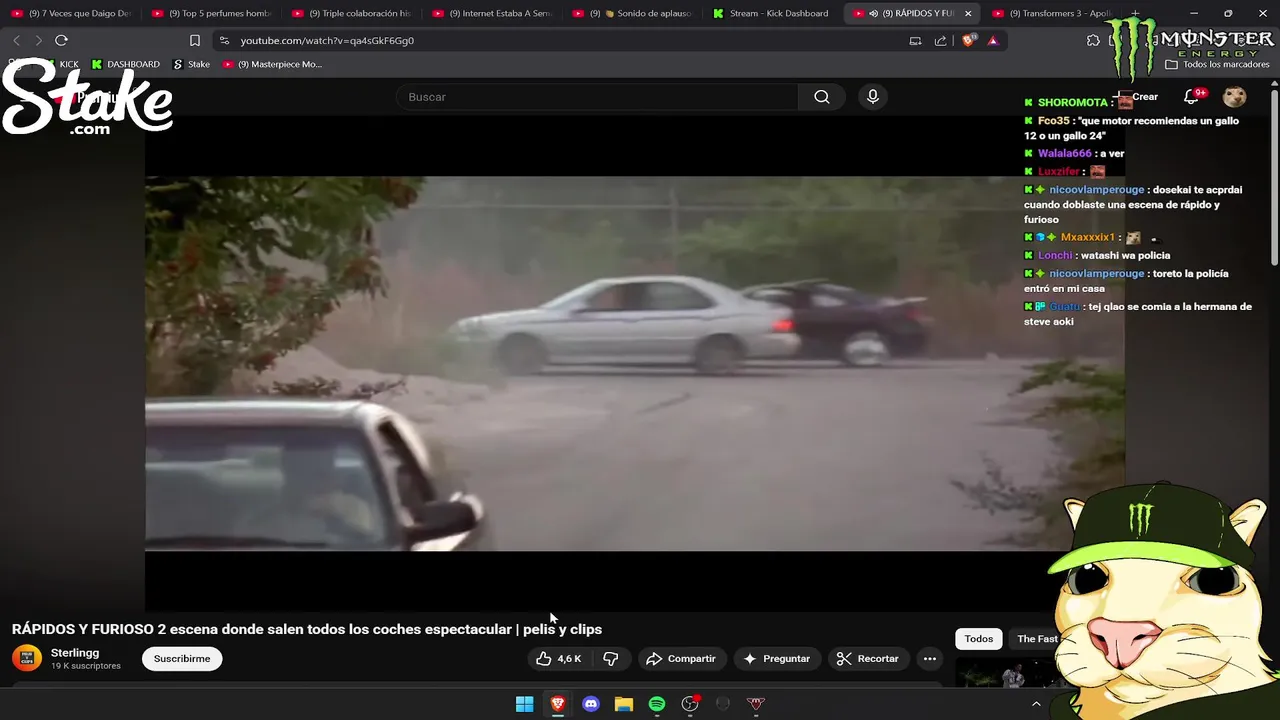
Task: Click 'Walala666' chat username
Action: pyautogui.click(x=1065, y=153)
